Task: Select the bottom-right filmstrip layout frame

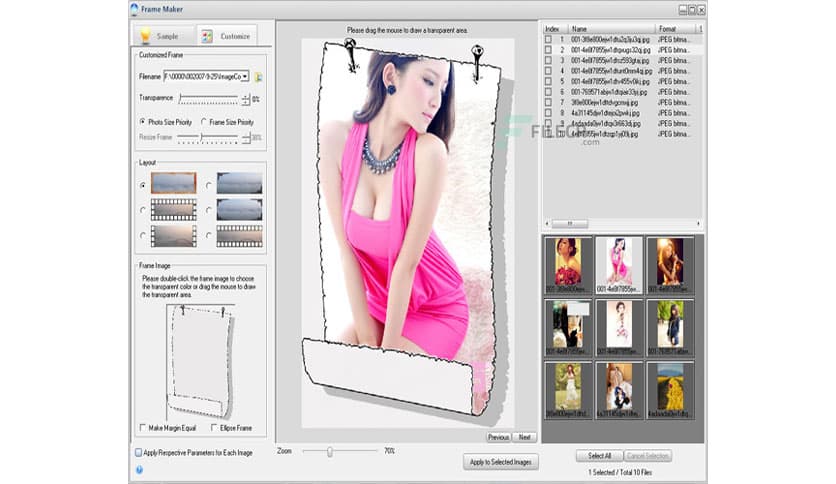Action: click(238, 236)
